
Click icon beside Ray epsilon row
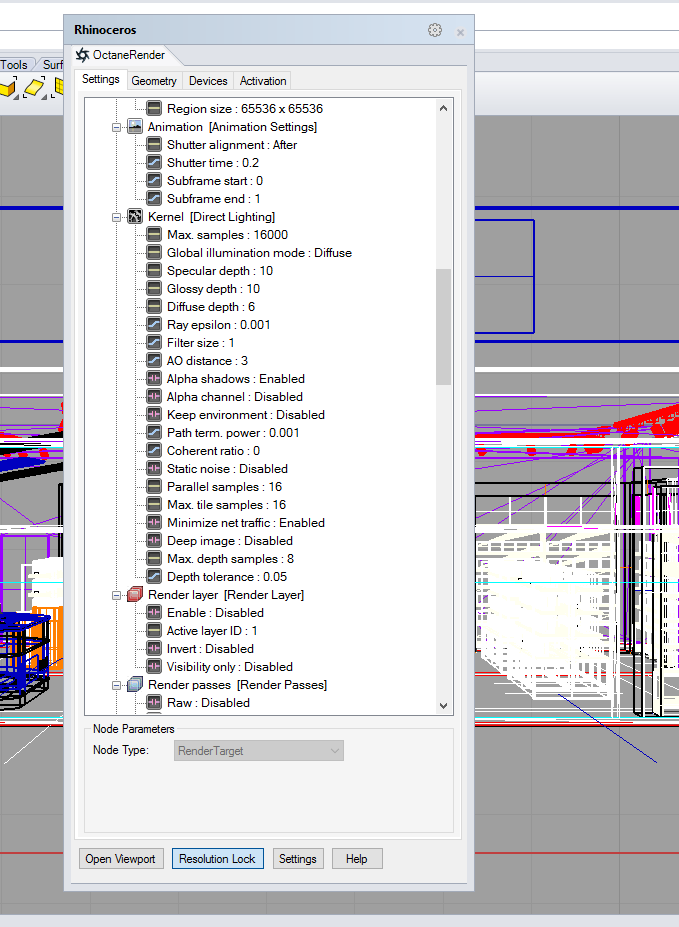coord(154,324)
